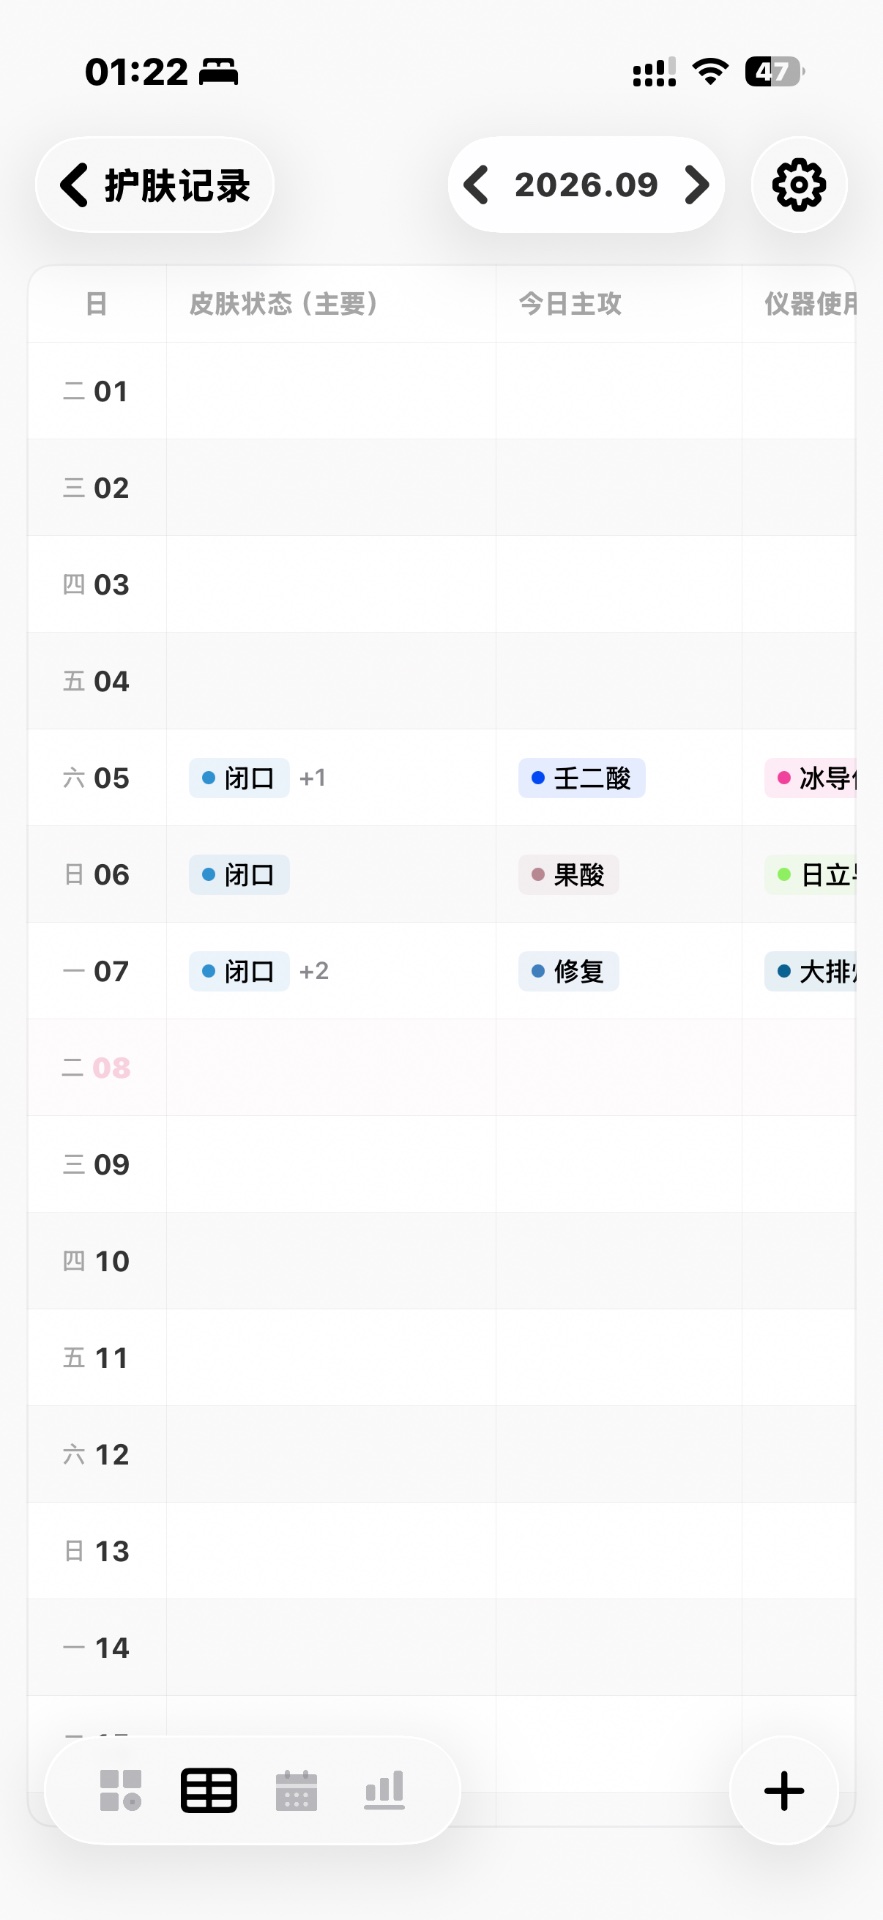Select the highlighted day 08 row
Image resolution: width=883 pixels, height=1920 pixels.
pyautogui.click(x=441, y=1068)
